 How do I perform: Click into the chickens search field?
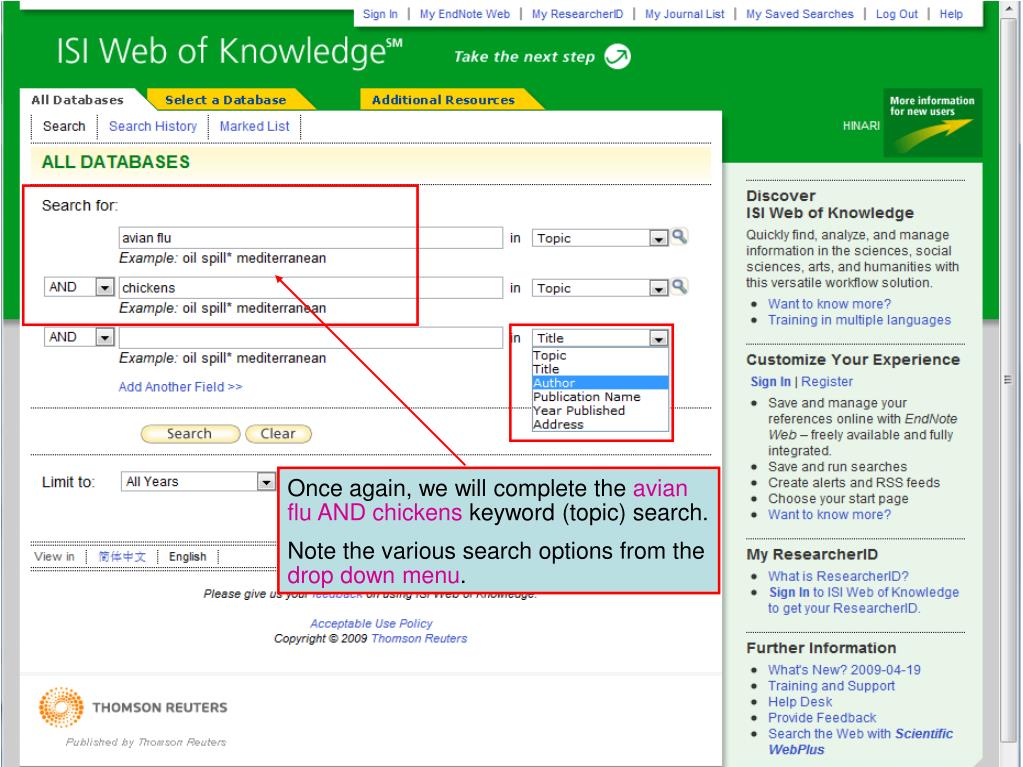pos(311,288)
